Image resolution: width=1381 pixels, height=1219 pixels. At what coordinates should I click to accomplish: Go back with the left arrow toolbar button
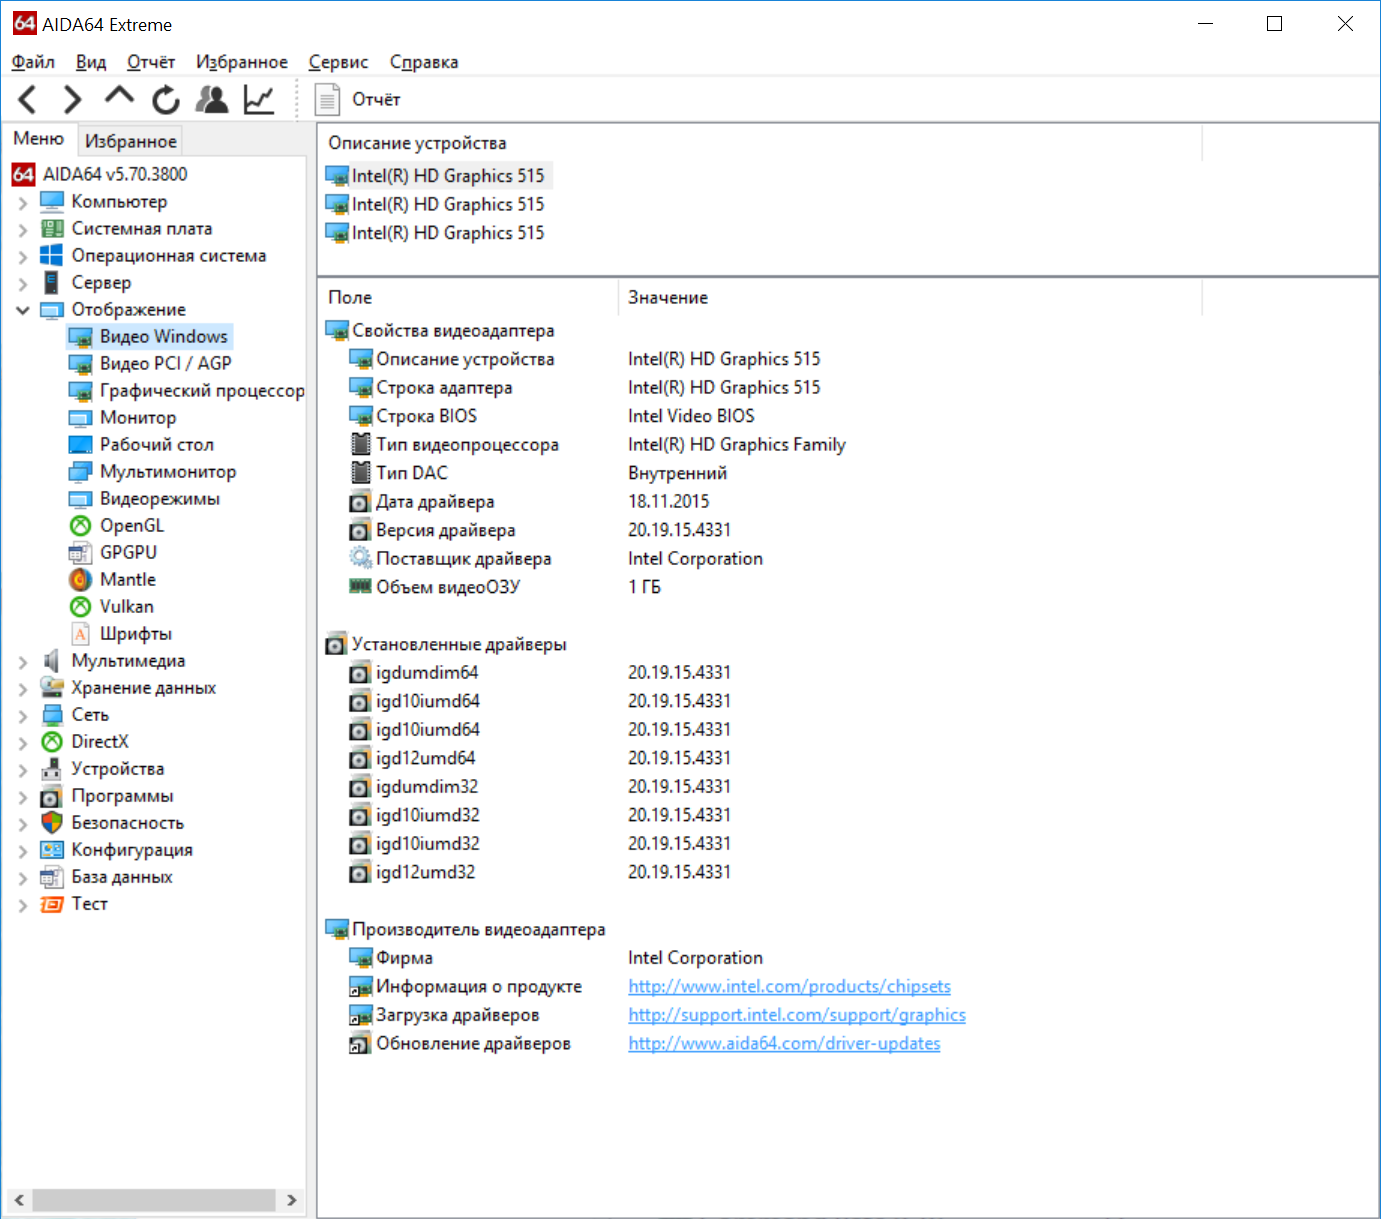click(x=28, y=99)
